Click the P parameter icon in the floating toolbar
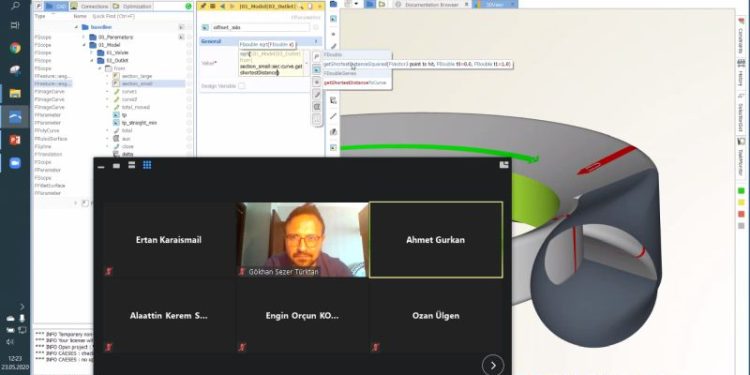 pyautogui.click(x=317, y=56)
